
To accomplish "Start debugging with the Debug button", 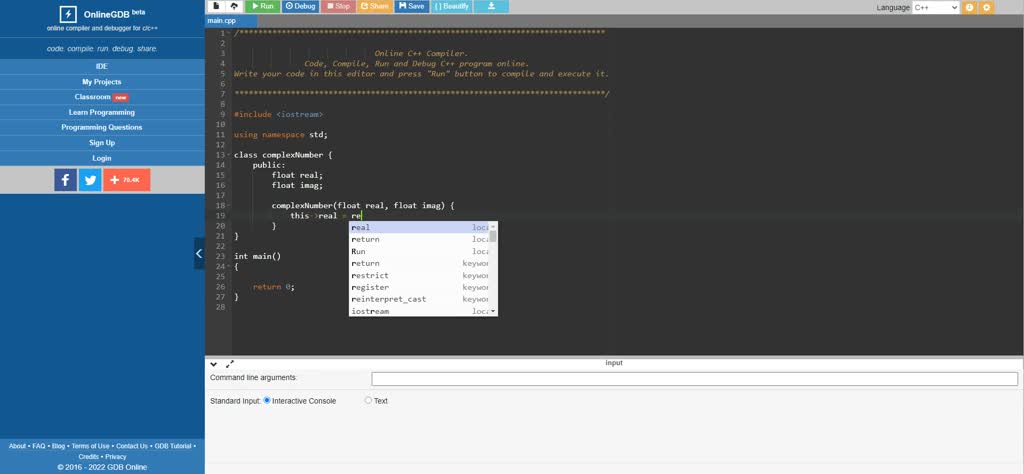I will pos(300,6).
